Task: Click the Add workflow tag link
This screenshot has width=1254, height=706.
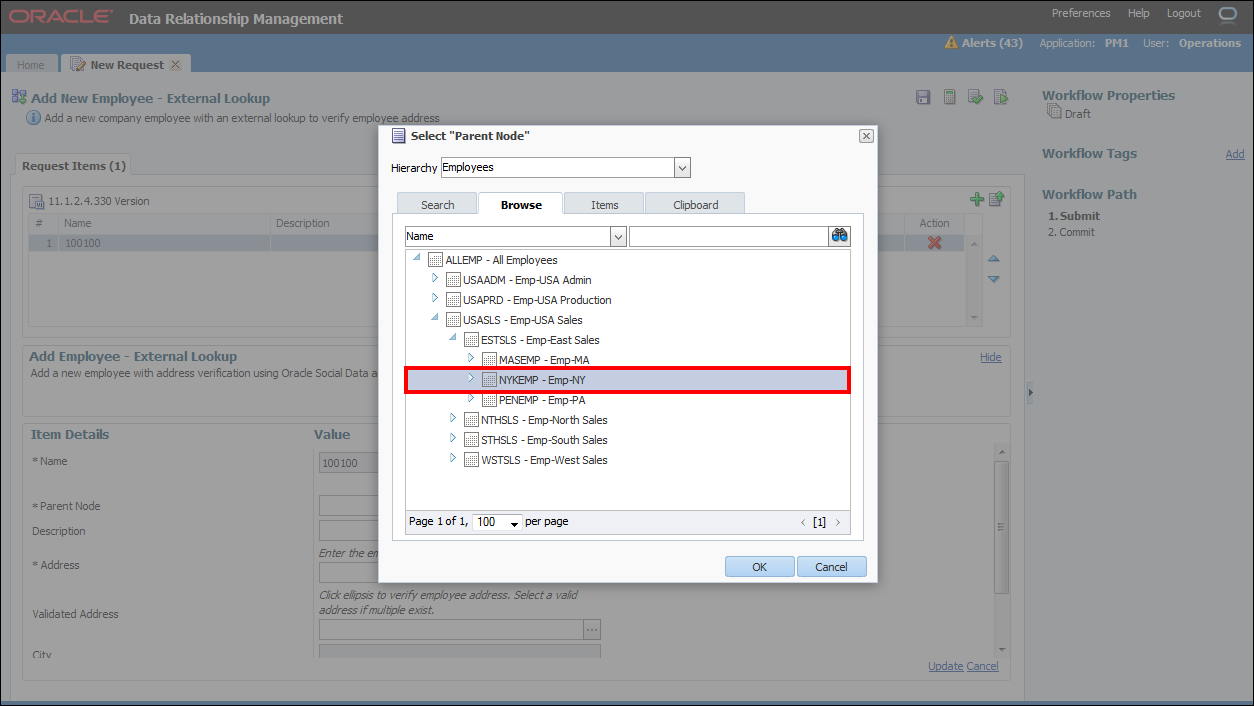Action: (x=1235, y=154)
